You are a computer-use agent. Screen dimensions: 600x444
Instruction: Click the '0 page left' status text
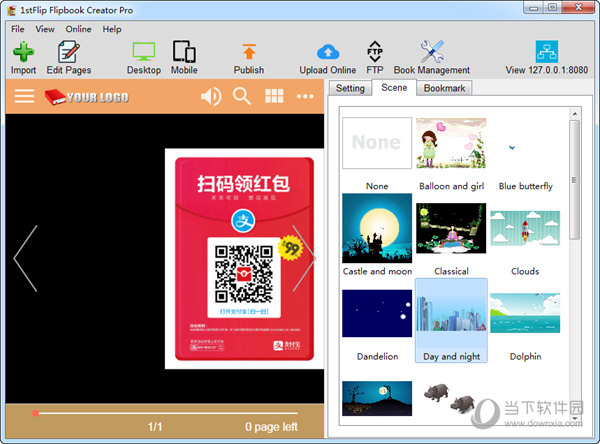(271, 427)
